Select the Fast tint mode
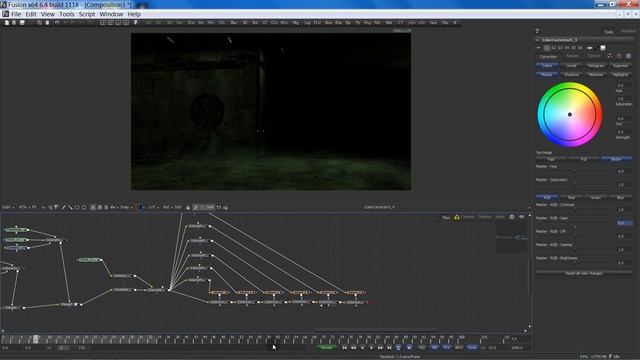The height and width of the screenshot is (360, 640). pos(551,159)
